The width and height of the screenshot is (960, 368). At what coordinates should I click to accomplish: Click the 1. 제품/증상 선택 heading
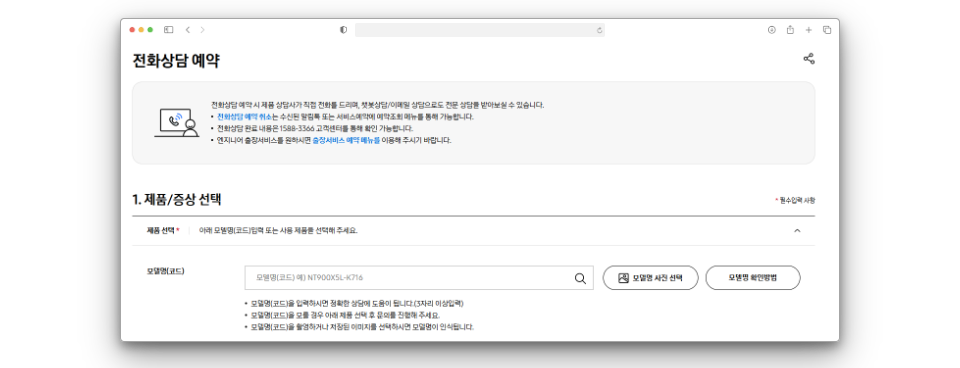(x=177, y=200)
